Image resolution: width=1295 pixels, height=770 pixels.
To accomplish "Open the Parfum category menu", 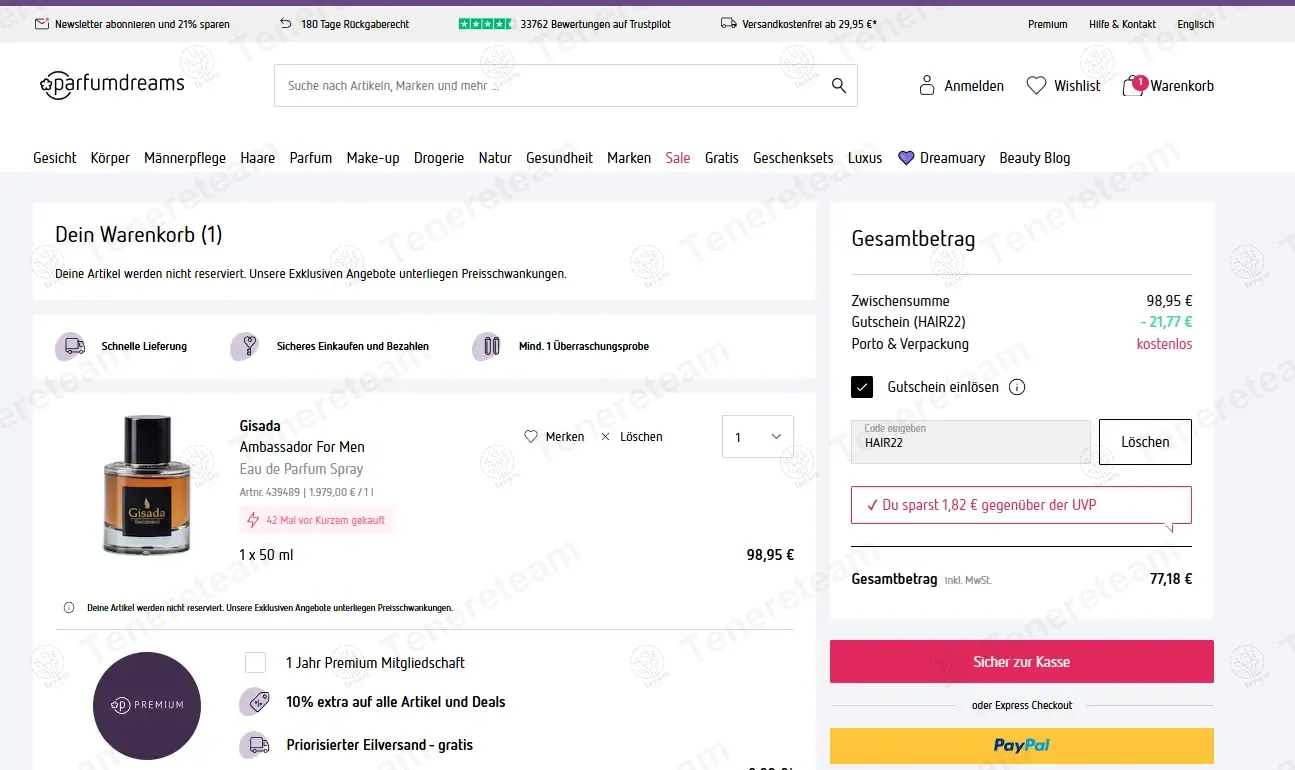I will coord(310,158).
